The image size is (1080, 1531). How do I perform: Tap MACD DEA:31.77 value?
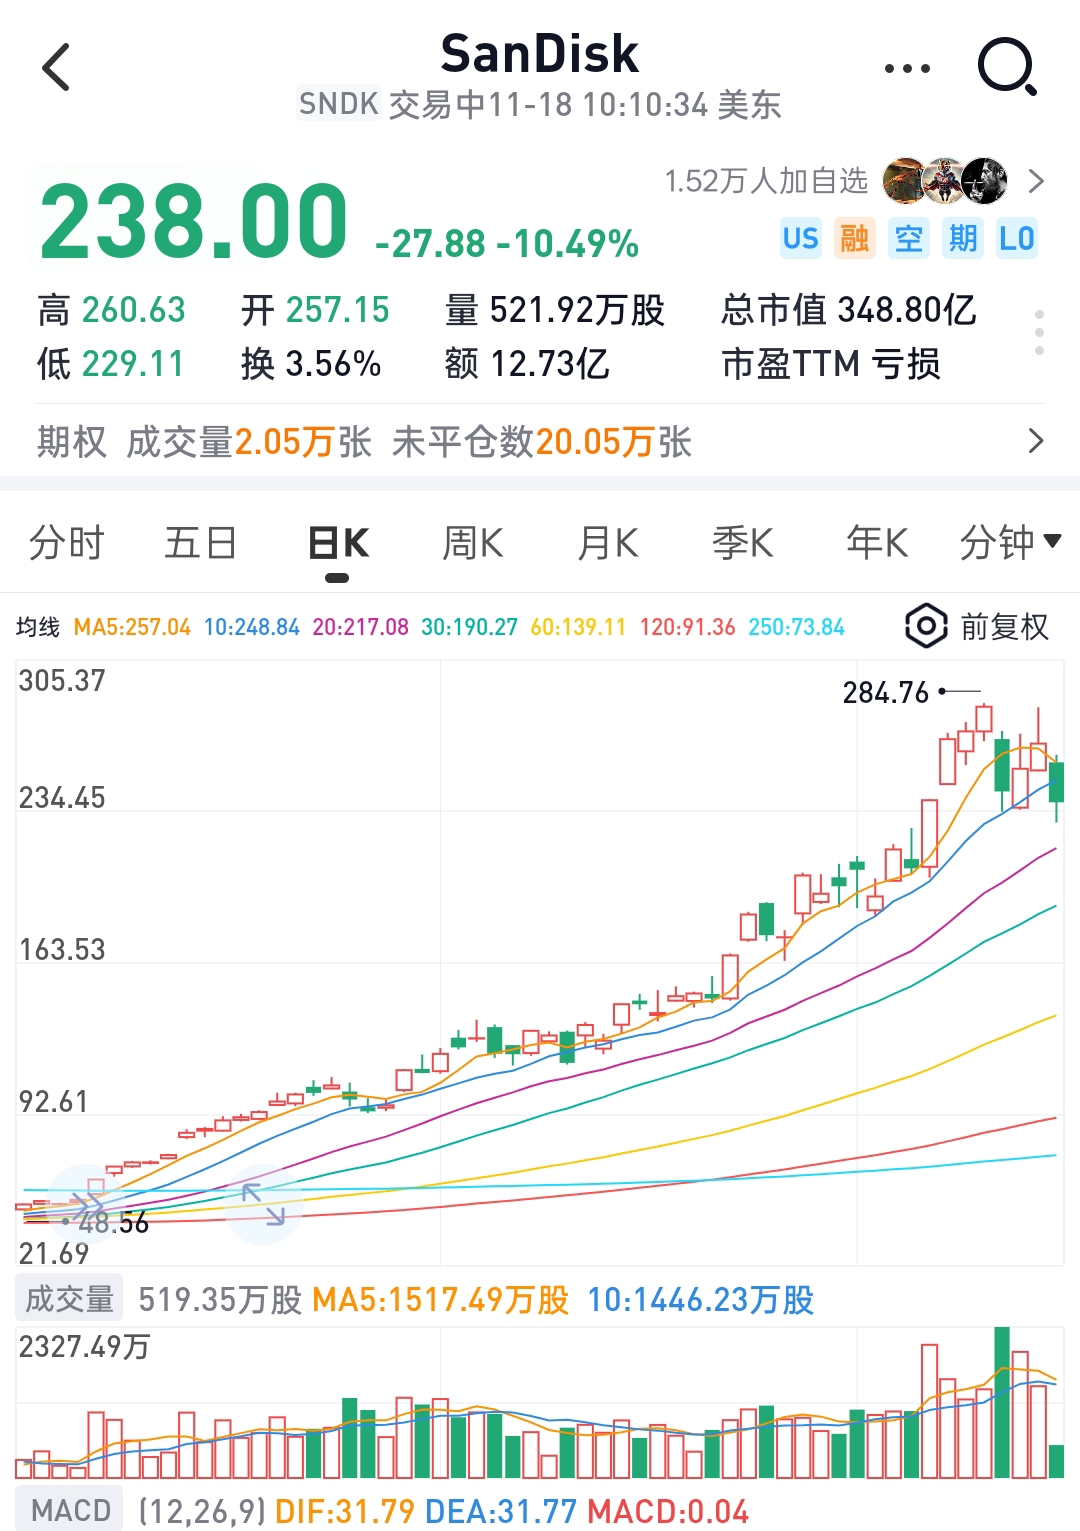pos(501,1511)
